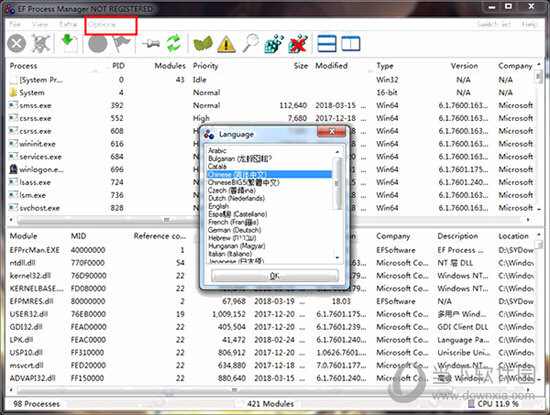The image size is (550, 415).
Task: Select the highlighted Chinese entry in the language list
Action: coord(269,174)
